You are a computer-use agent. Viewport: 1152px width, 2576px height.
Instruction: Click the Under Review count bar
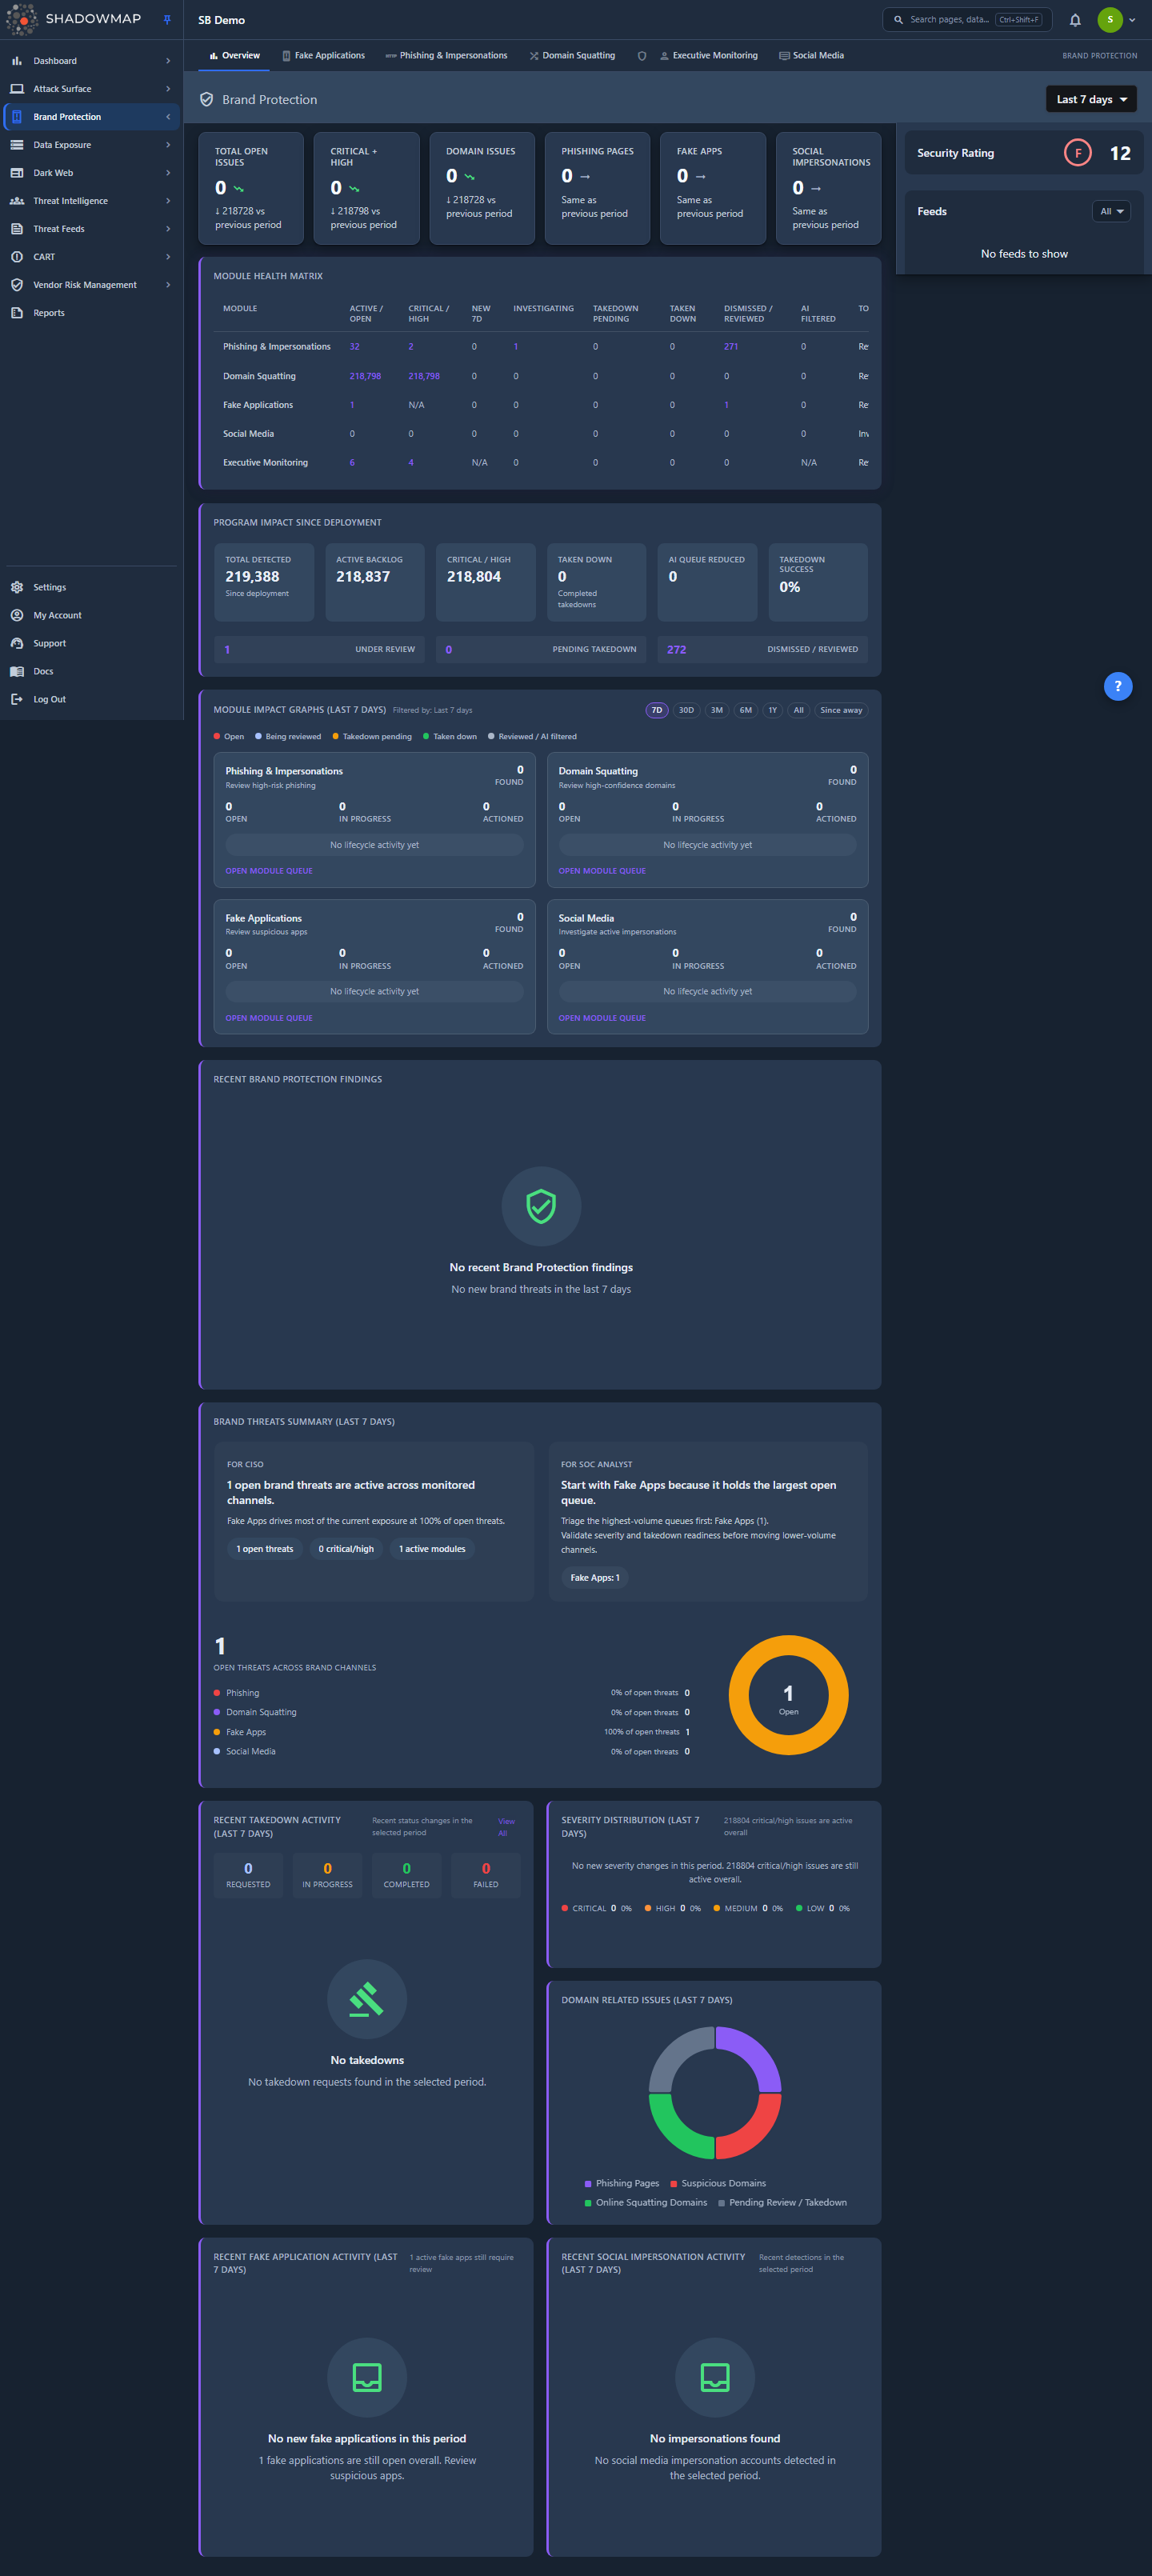click(x=319, y=649)
